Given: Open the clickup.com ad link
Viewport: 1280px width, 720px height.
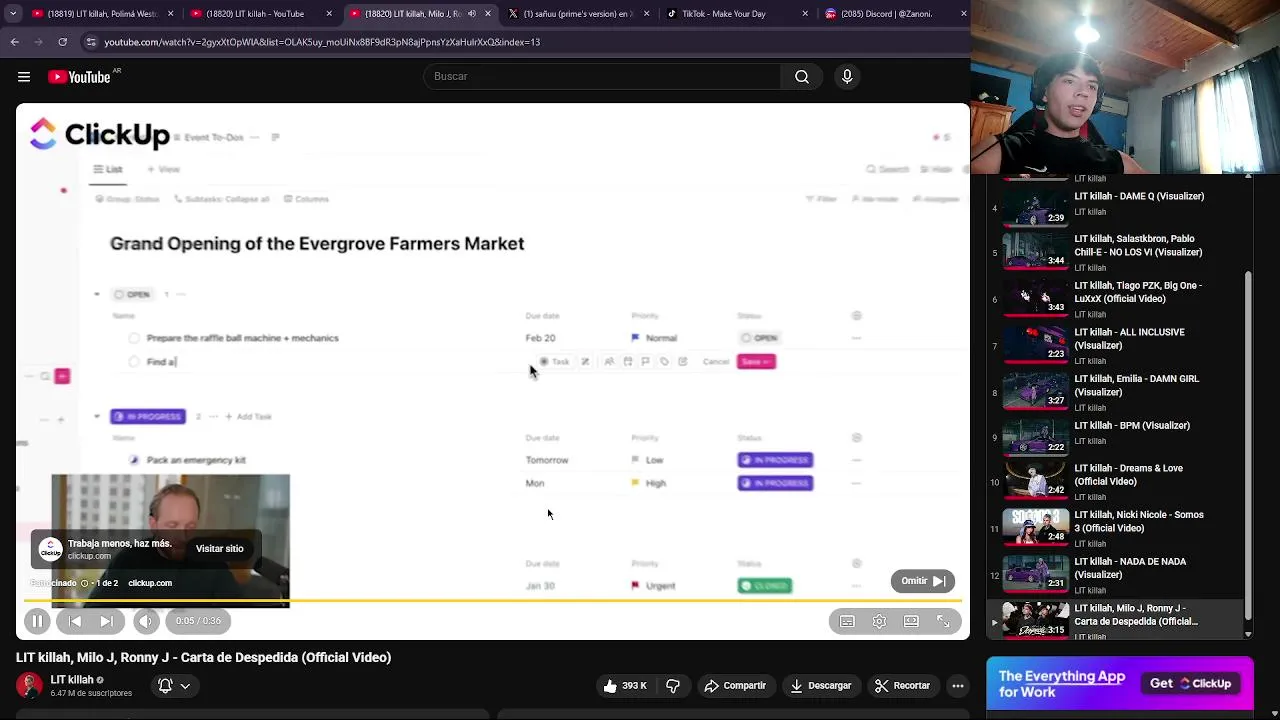Looking at the screenshot, I should (x=150, y=583).
